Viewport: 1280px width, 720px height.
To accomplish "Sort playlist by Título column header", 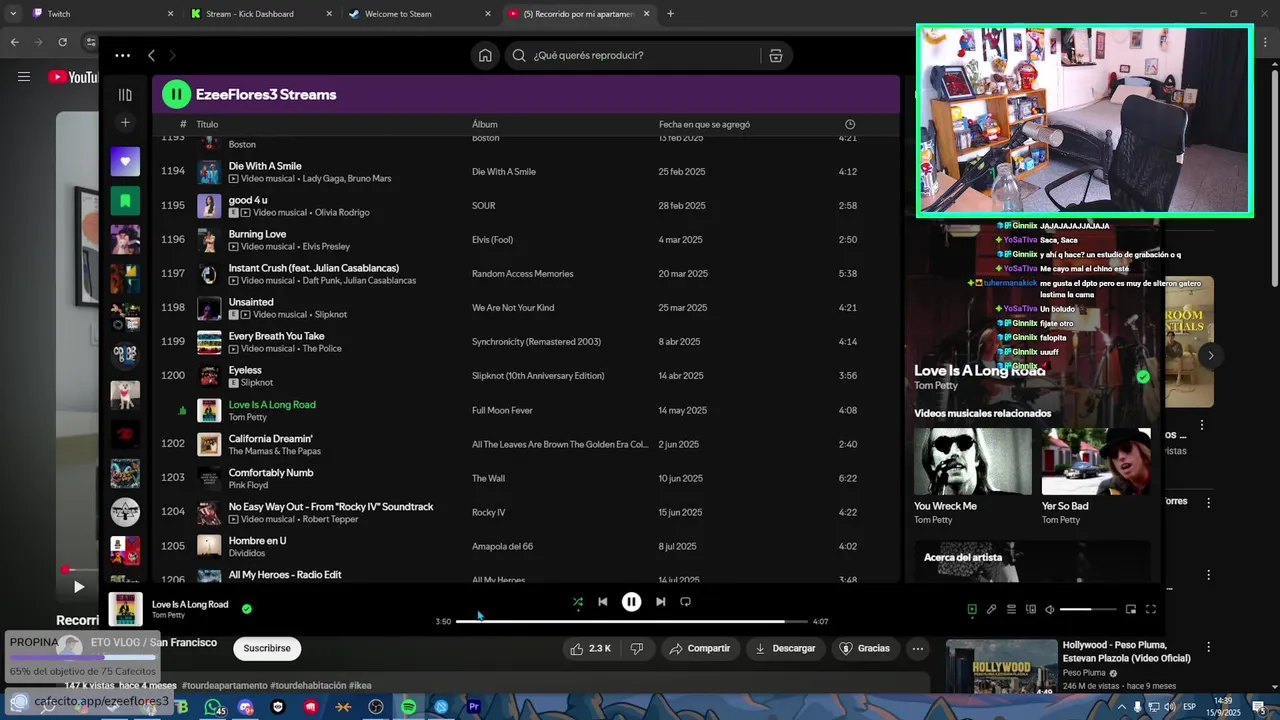I will (207, 125).
